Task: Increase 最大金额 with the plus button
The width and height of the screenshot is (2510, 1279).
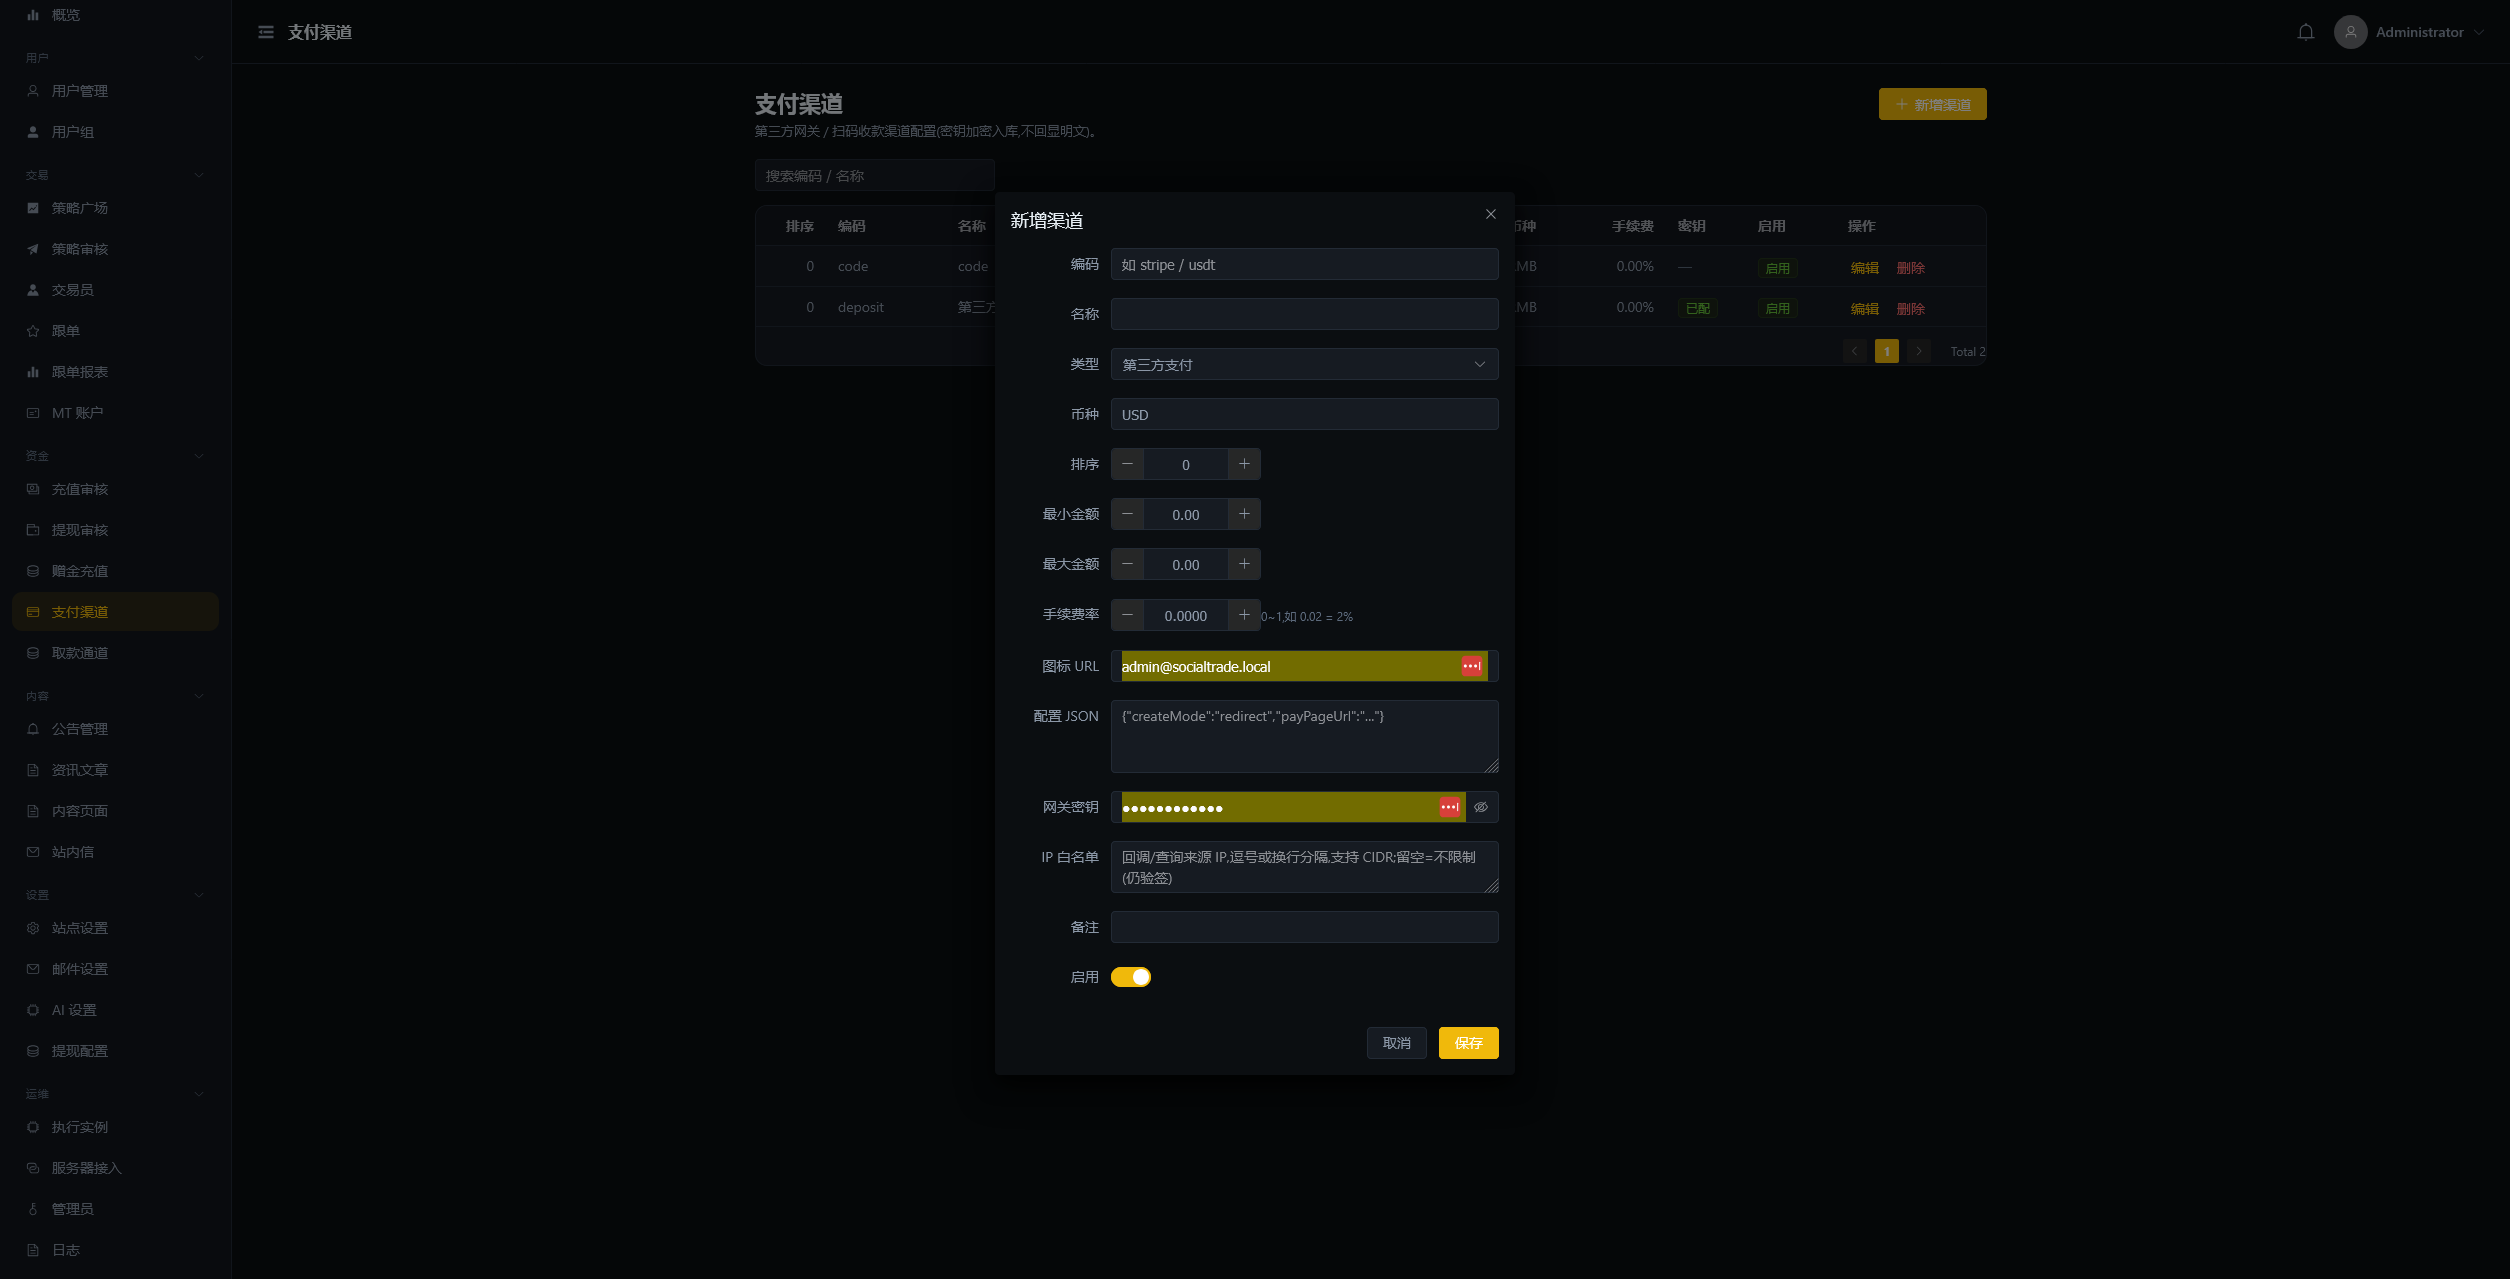Action: pyautogui.click(x=1244, y=564)
